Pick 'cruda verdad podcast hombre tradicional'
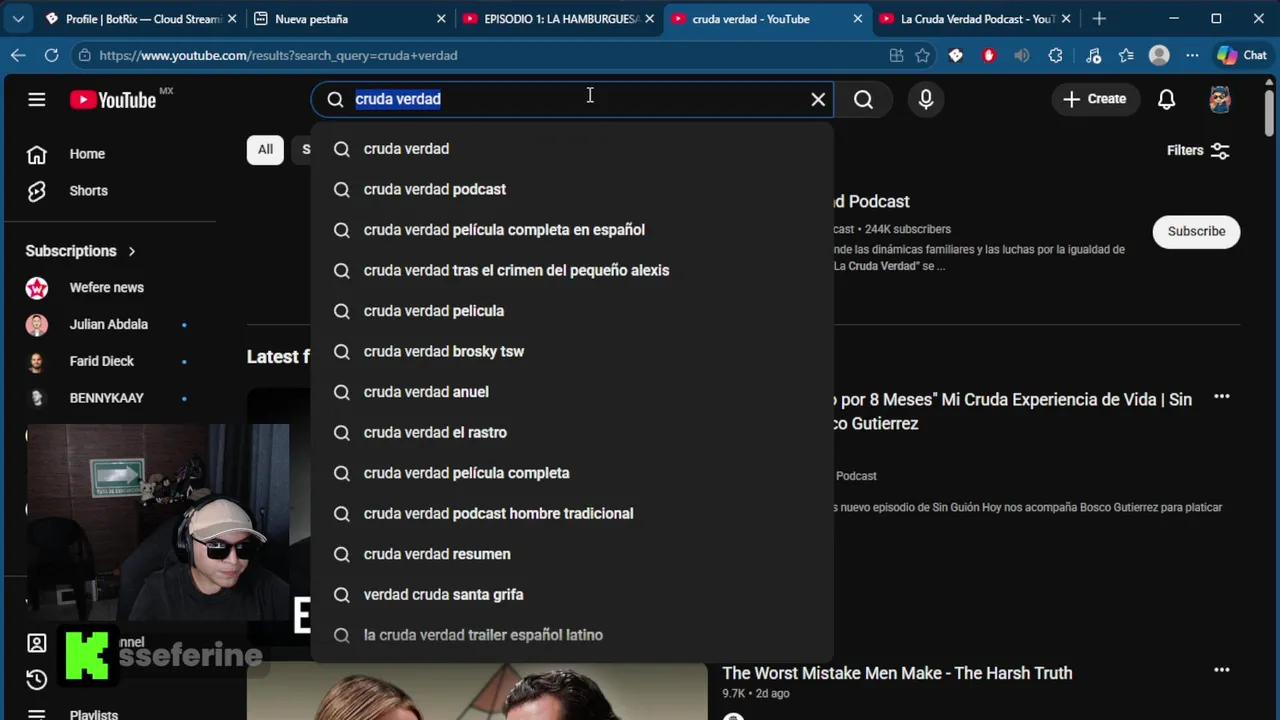This screenshot has width=1280, height=720. tap(572, 513)
